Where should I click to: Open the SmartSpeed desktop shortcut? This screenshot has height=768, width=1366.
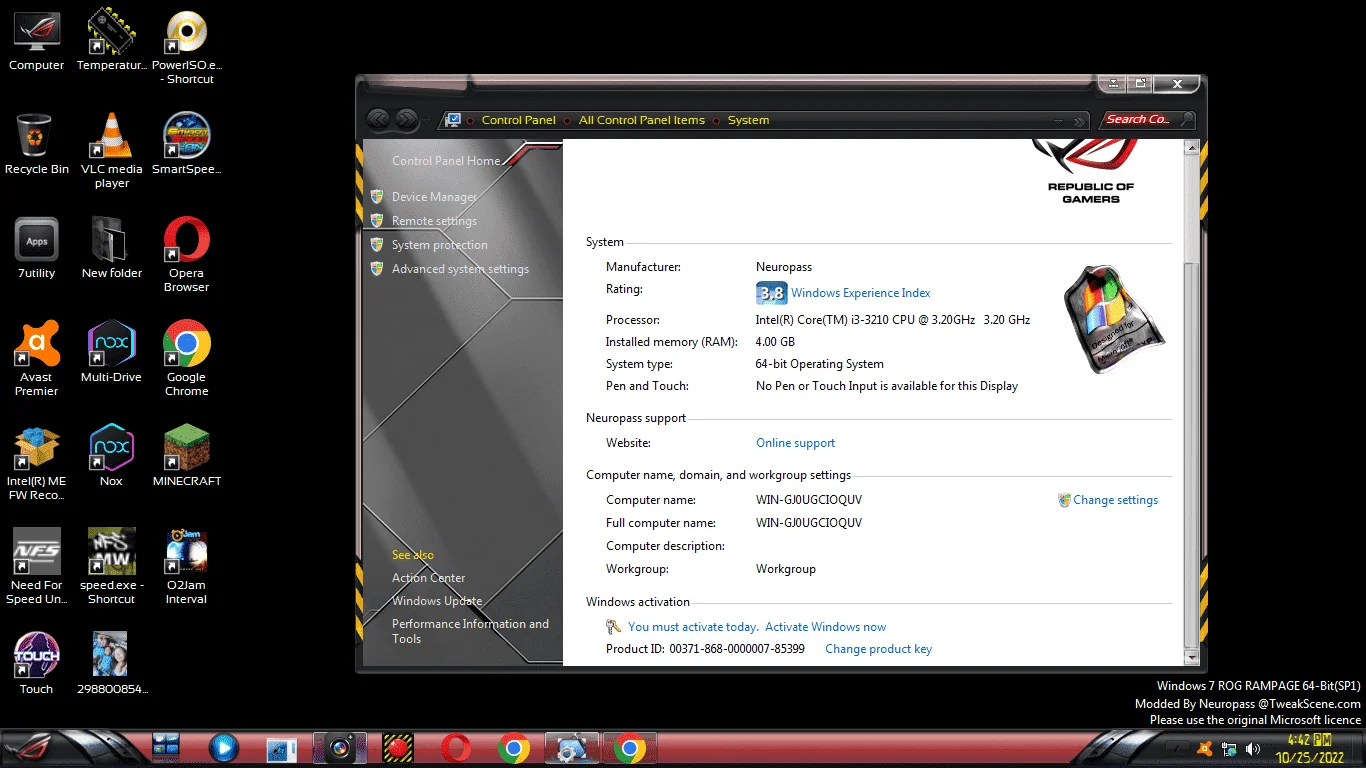pyautogui.click(x=186, y=144)
